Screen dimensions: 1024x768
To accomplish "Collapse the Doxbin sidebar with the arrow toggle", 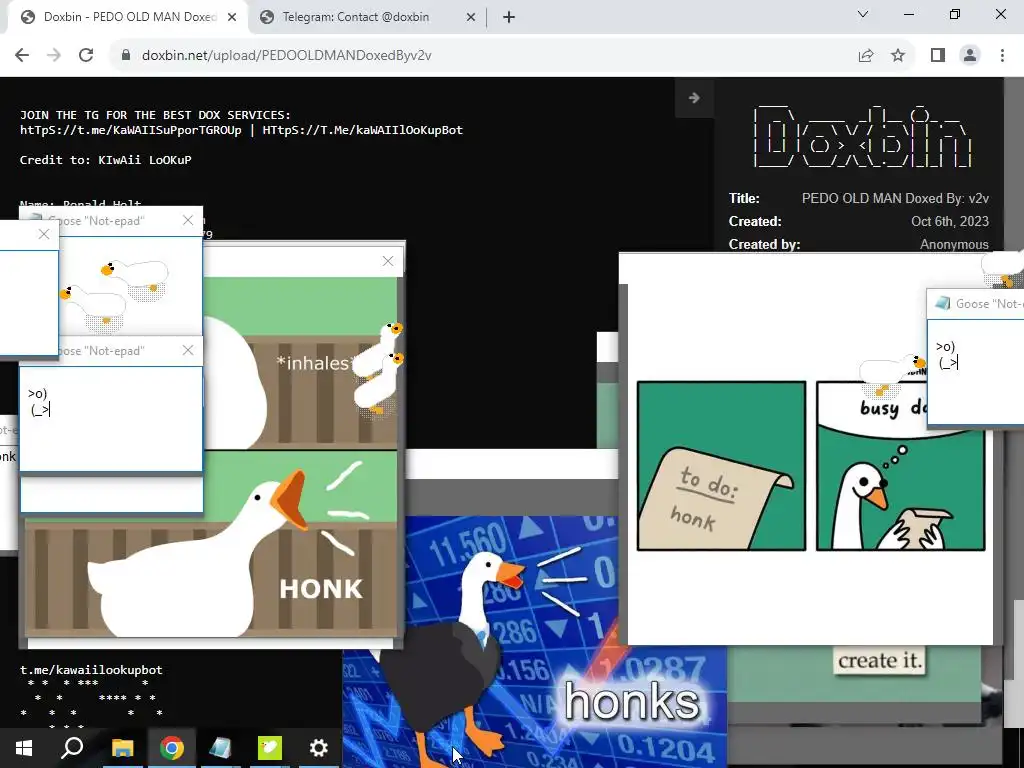I will tap(694, 98).
